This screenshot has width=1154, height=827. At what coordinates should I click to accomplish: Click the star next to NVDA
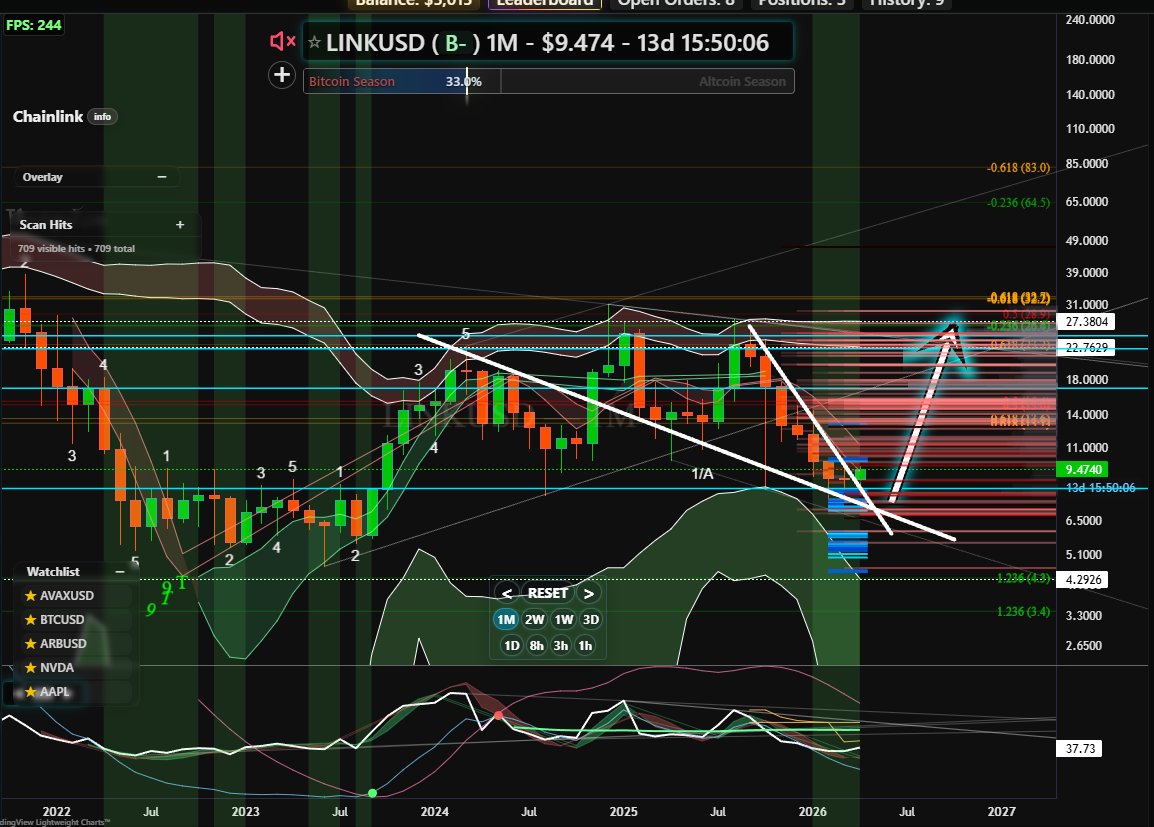click(x=31, y=668)
